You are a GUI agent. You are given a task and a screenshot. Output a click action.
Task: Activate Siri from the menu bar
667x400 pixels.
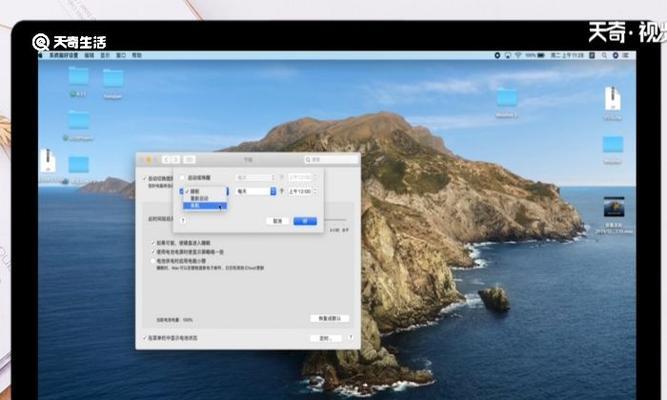(615, 55)
